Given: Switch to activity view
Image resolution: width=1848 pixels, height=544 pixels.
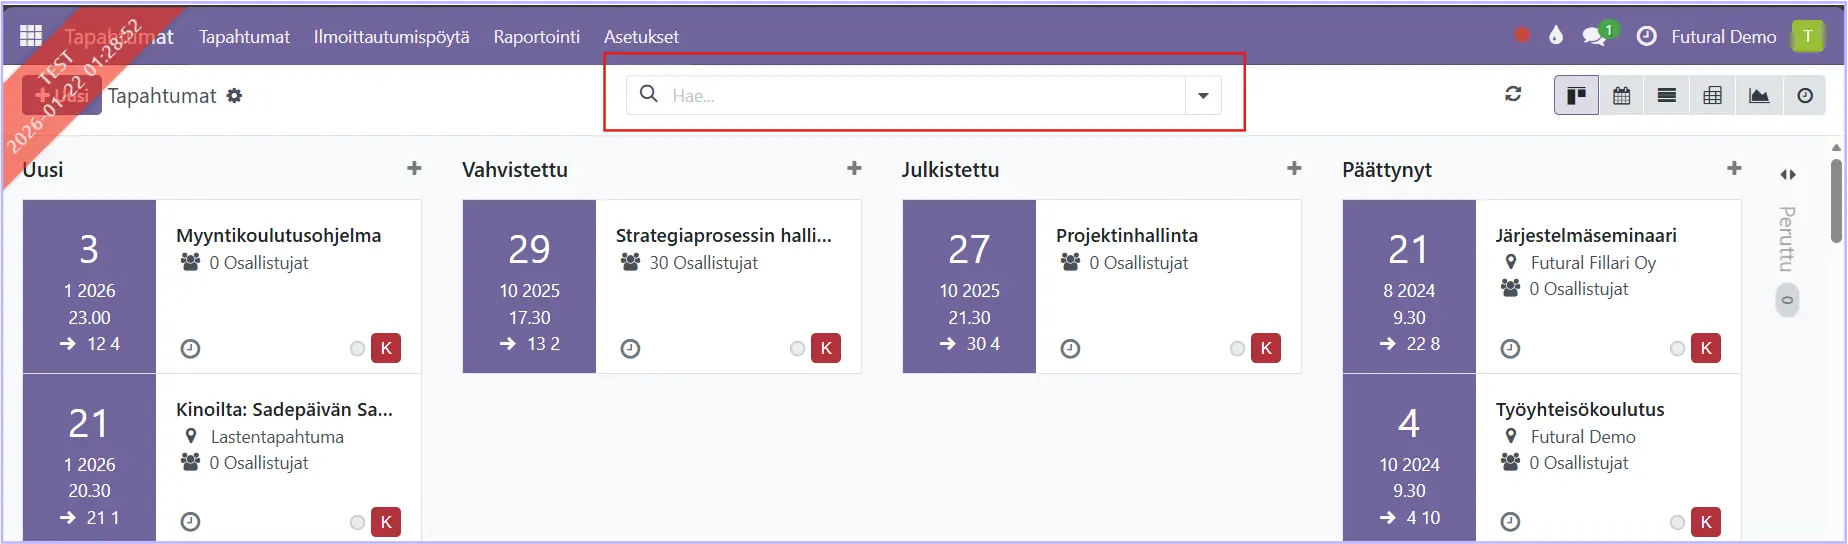Looking at the screenshot, I should pyautogui.click(x=1805, y=96).
